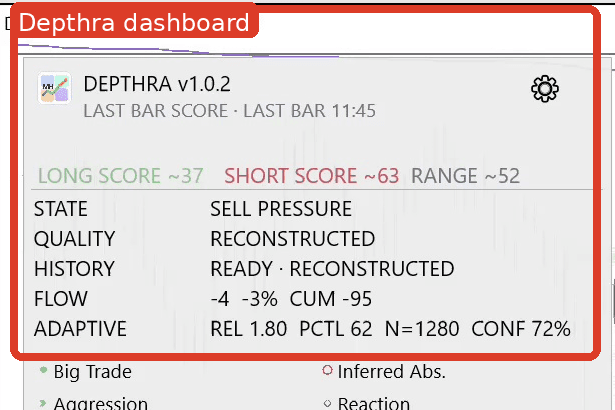The image size is (615, 410).
Task: Click the Reaction legend diamond marker
Action: (328, 403)
